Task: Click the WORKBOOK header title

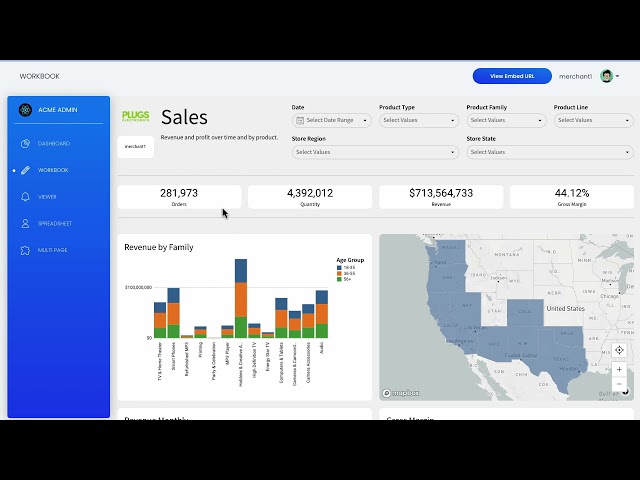Action: click(40, 76)
